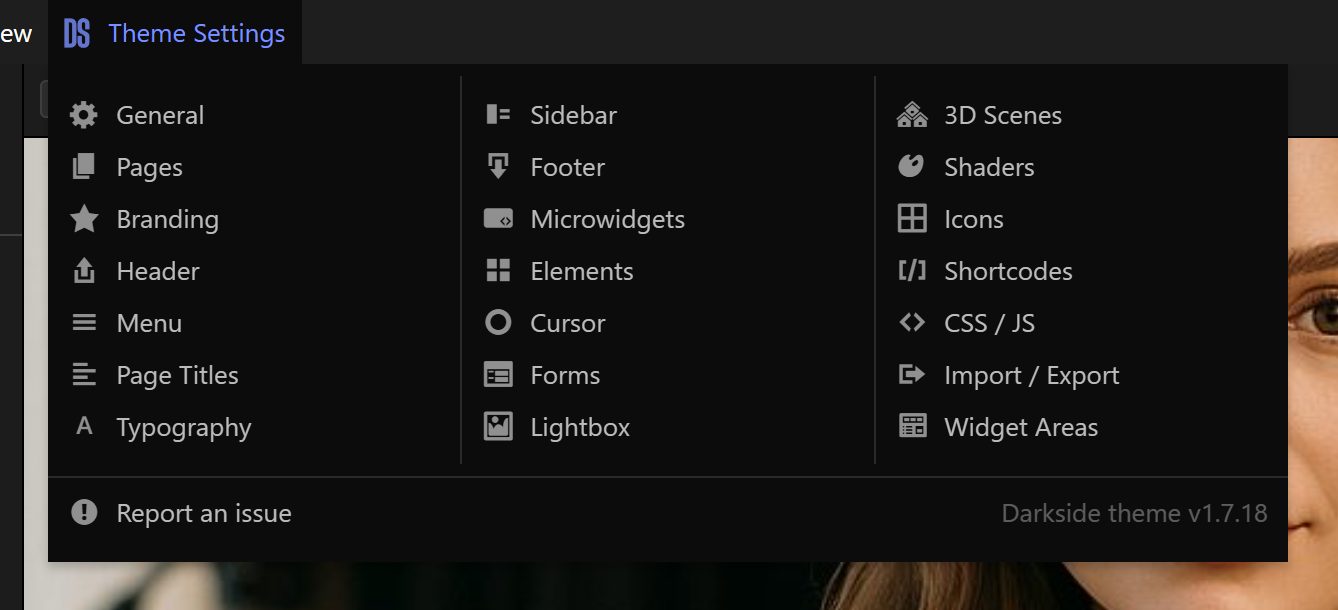Click the Report an issue link
The height and width of the screenshot is (610, 1338).
point(204,513)
